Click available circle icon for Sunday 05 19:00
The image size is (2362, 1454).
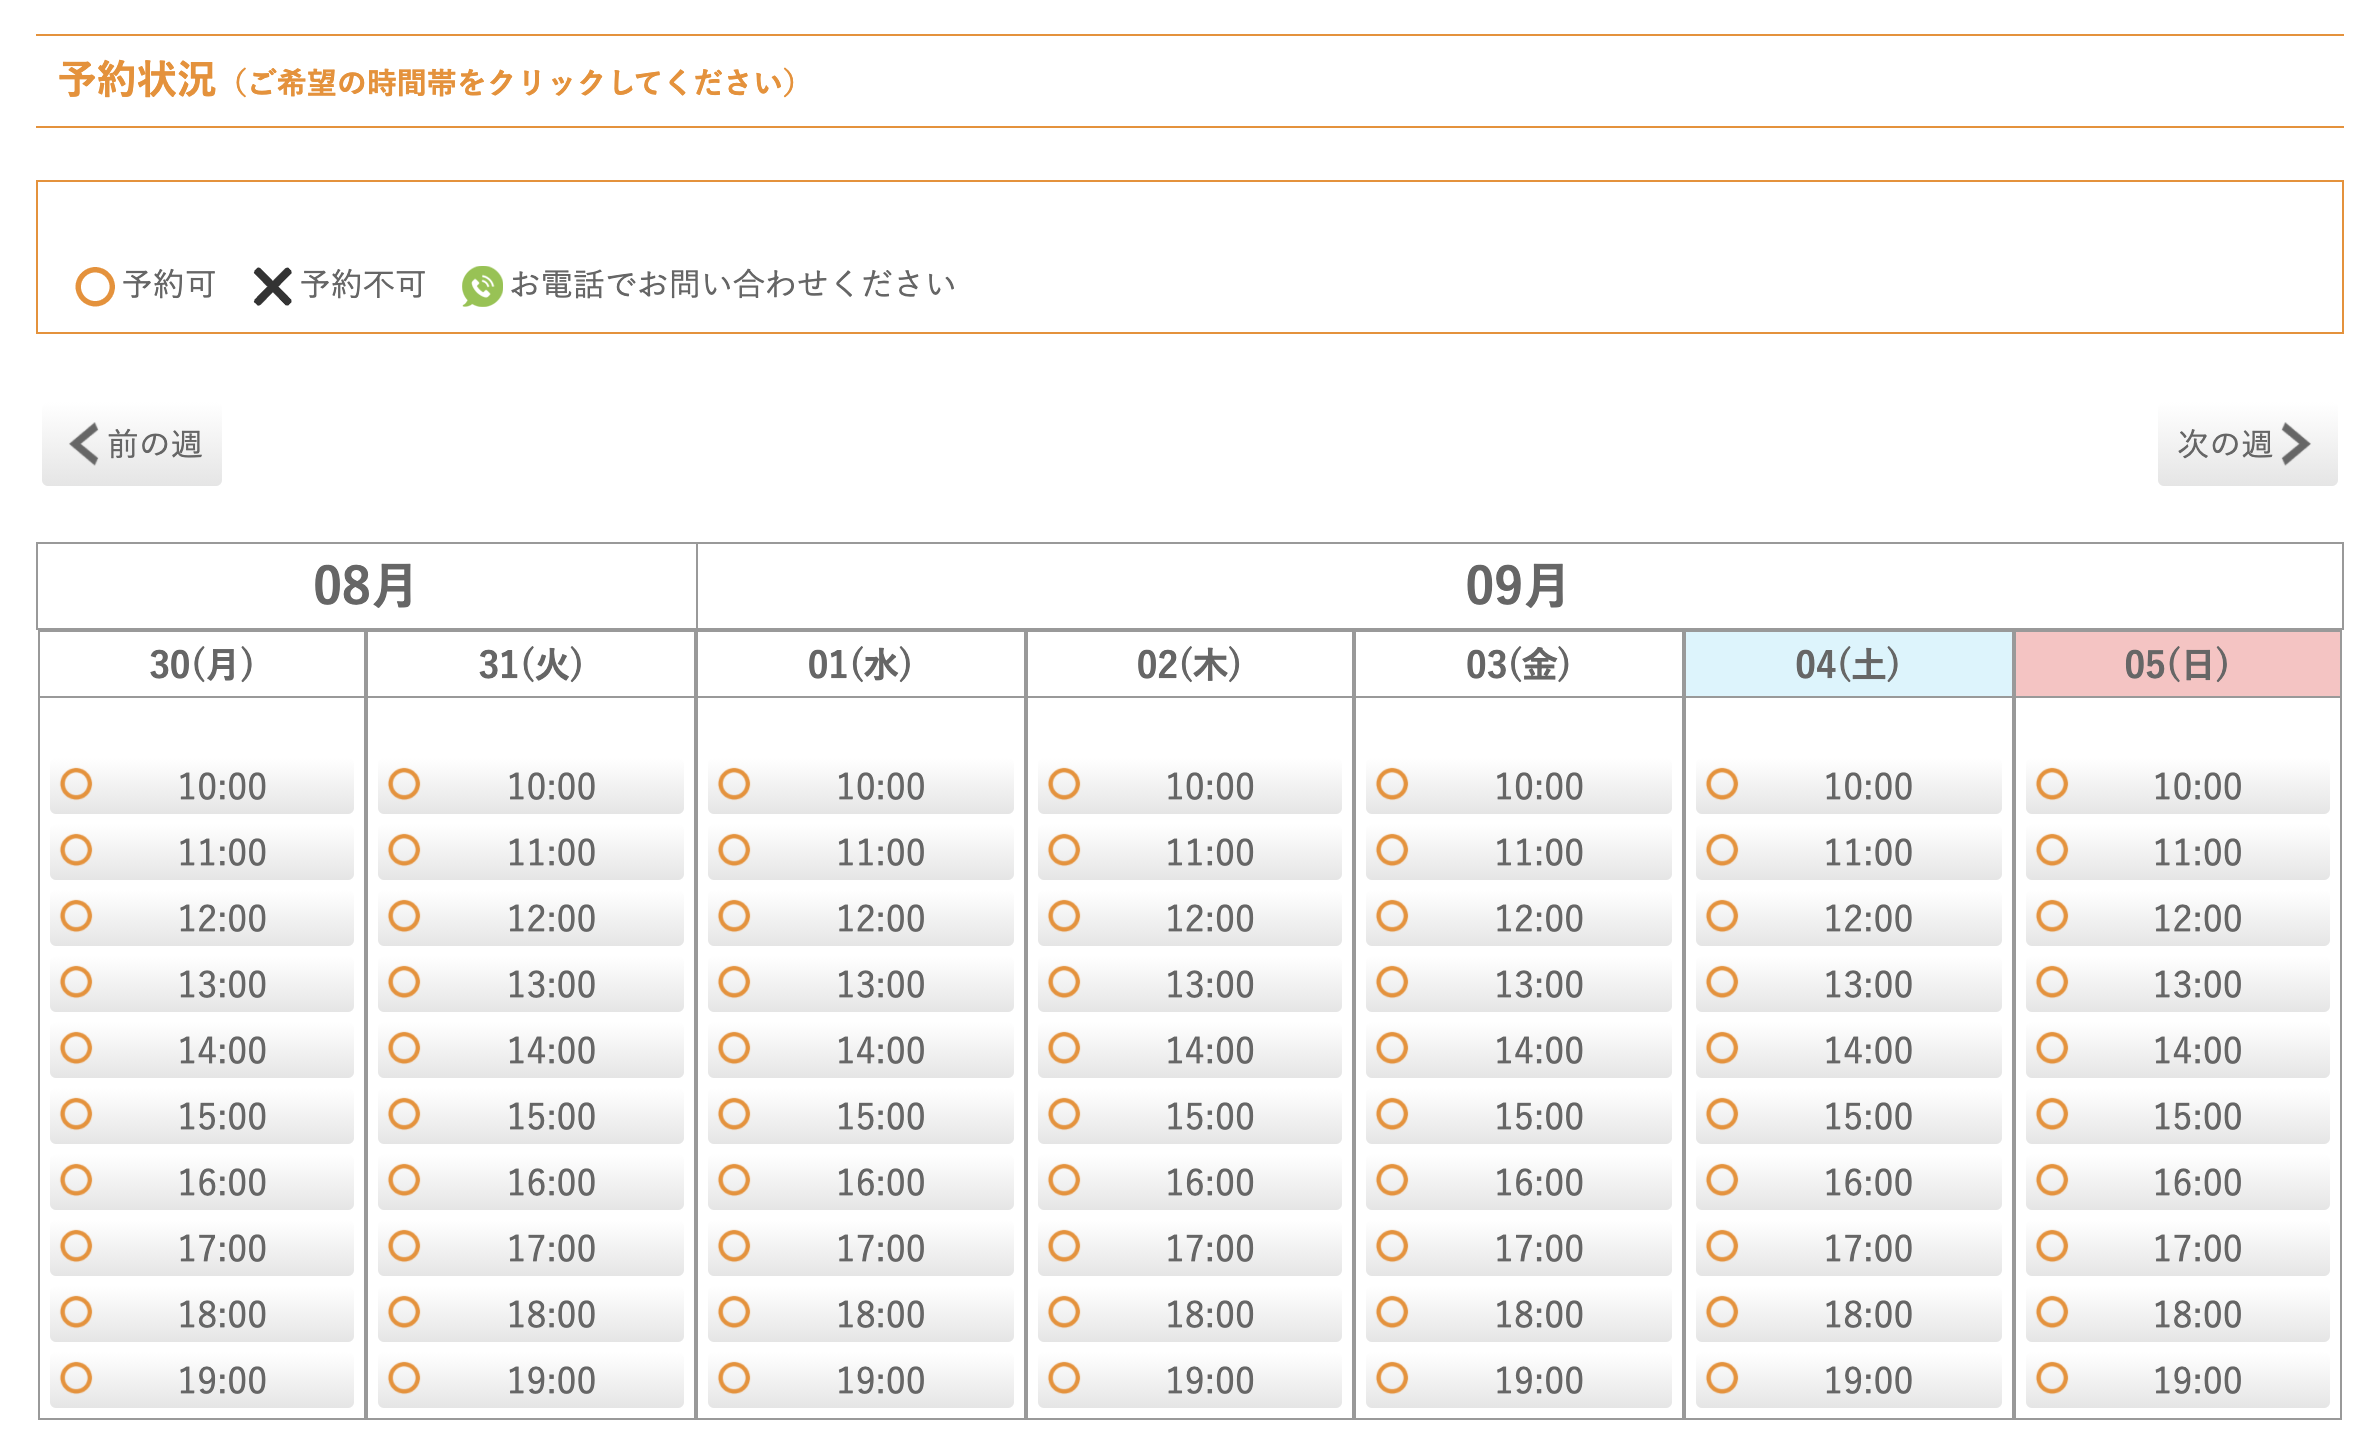click(2052, 1378)
